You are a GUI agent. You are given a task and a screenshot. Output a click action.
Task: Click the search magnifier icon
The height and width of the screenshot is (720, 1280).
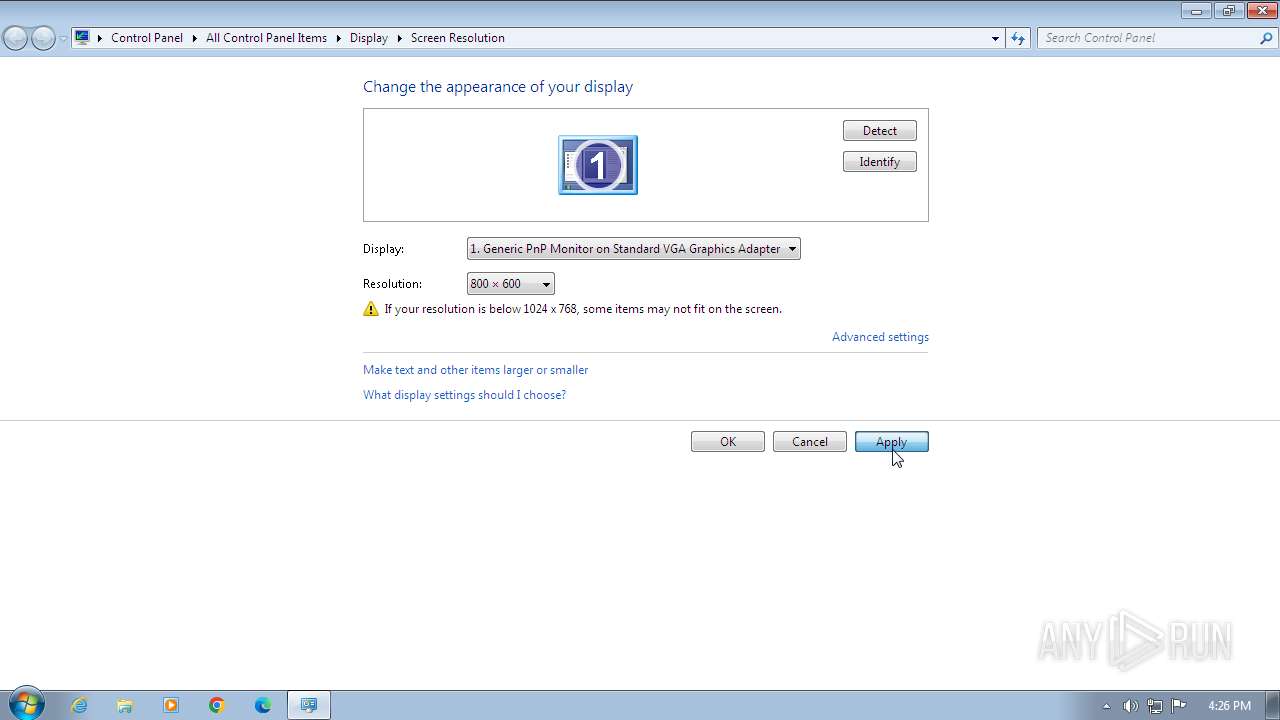[1267, 38]
